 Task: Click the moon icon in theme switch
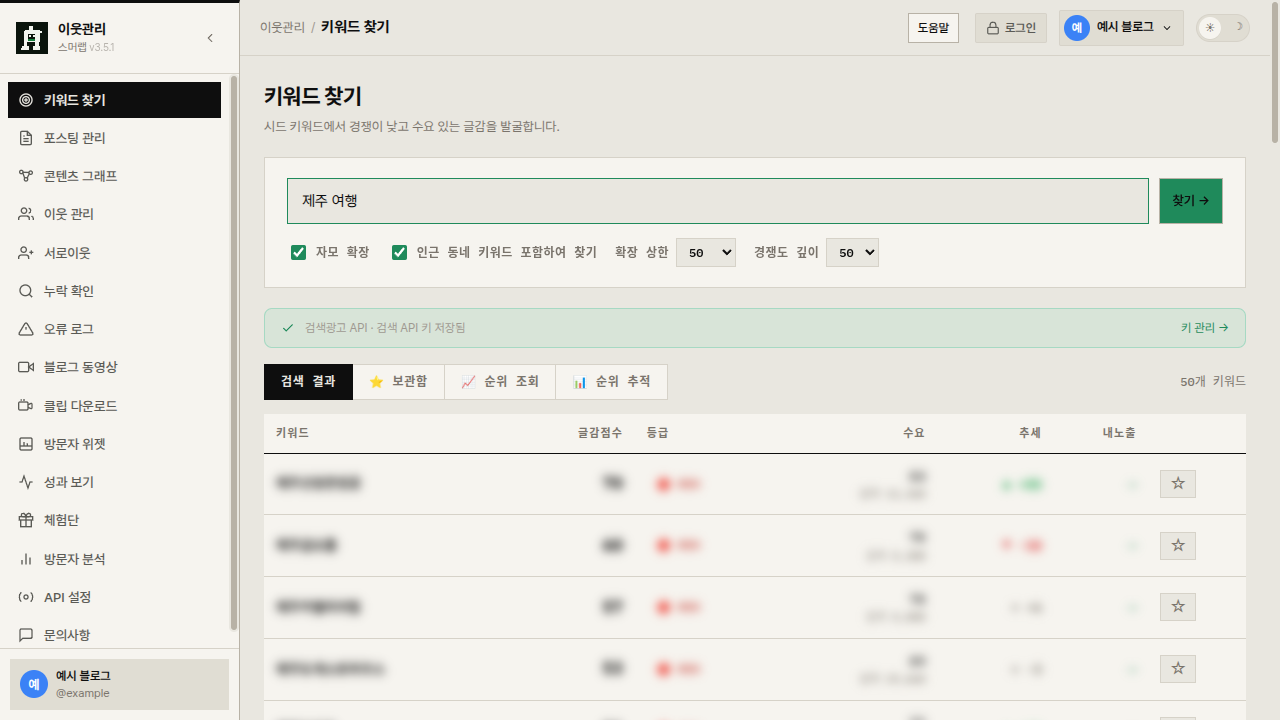1238,27
